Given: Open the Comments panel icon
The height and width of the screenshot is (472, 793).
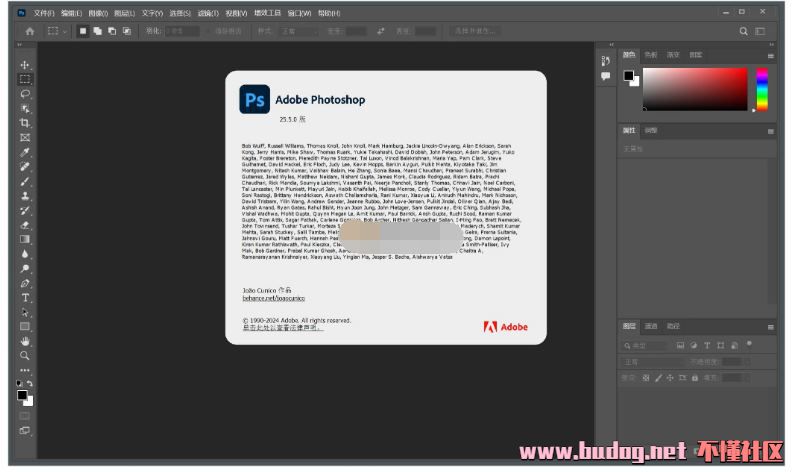Looking at the screenshot, I should click(x=605, y=76).
